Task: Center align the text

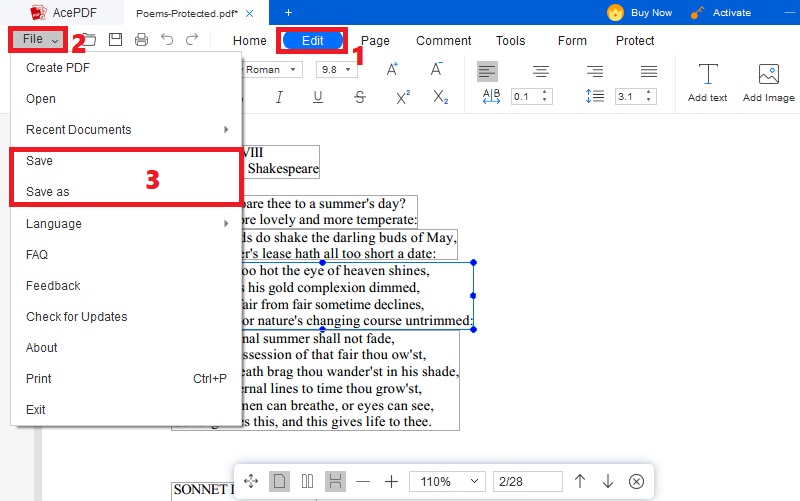Action: tap(541, 71)
